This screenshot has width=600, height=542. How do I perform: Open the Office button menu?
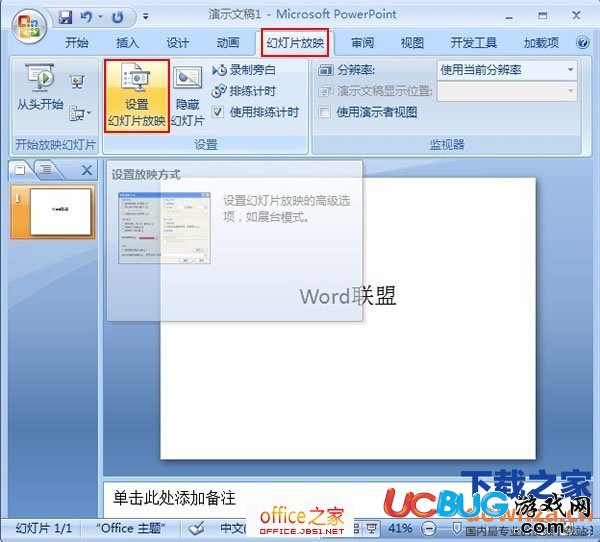tap(28, 26)
